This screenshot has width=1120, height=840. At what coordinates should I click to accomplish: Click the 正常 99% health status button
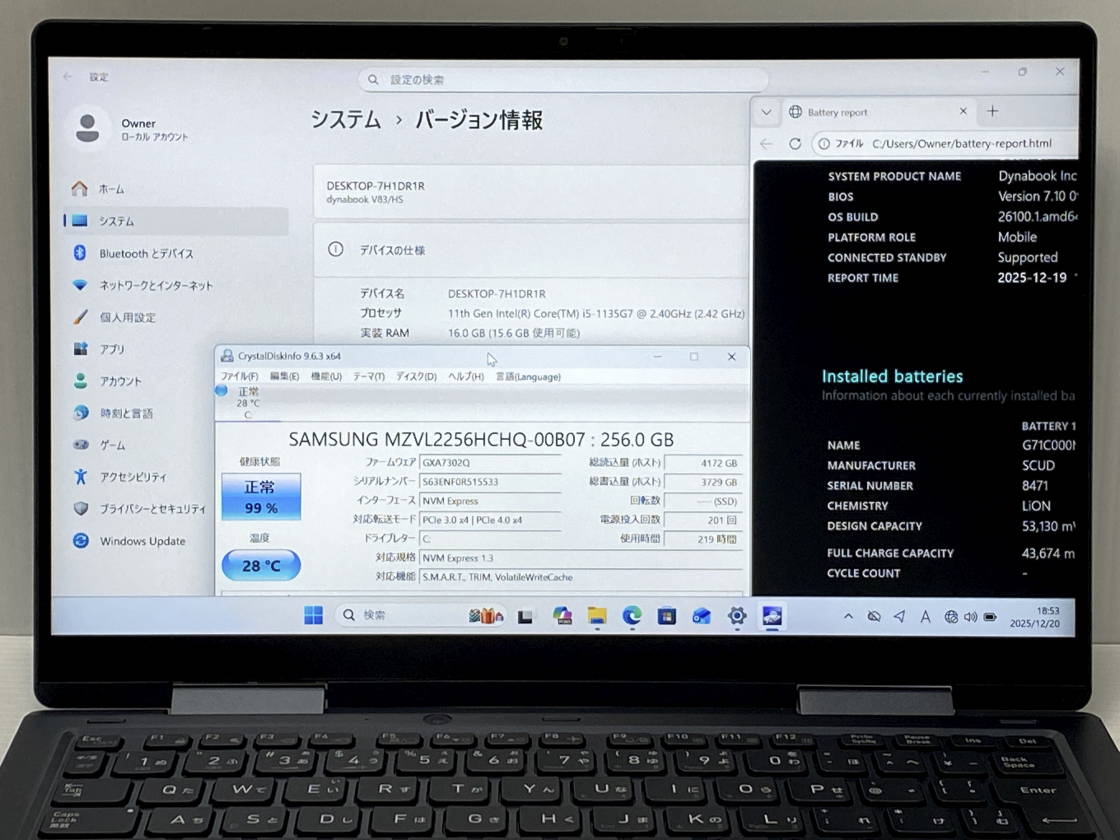261,497
